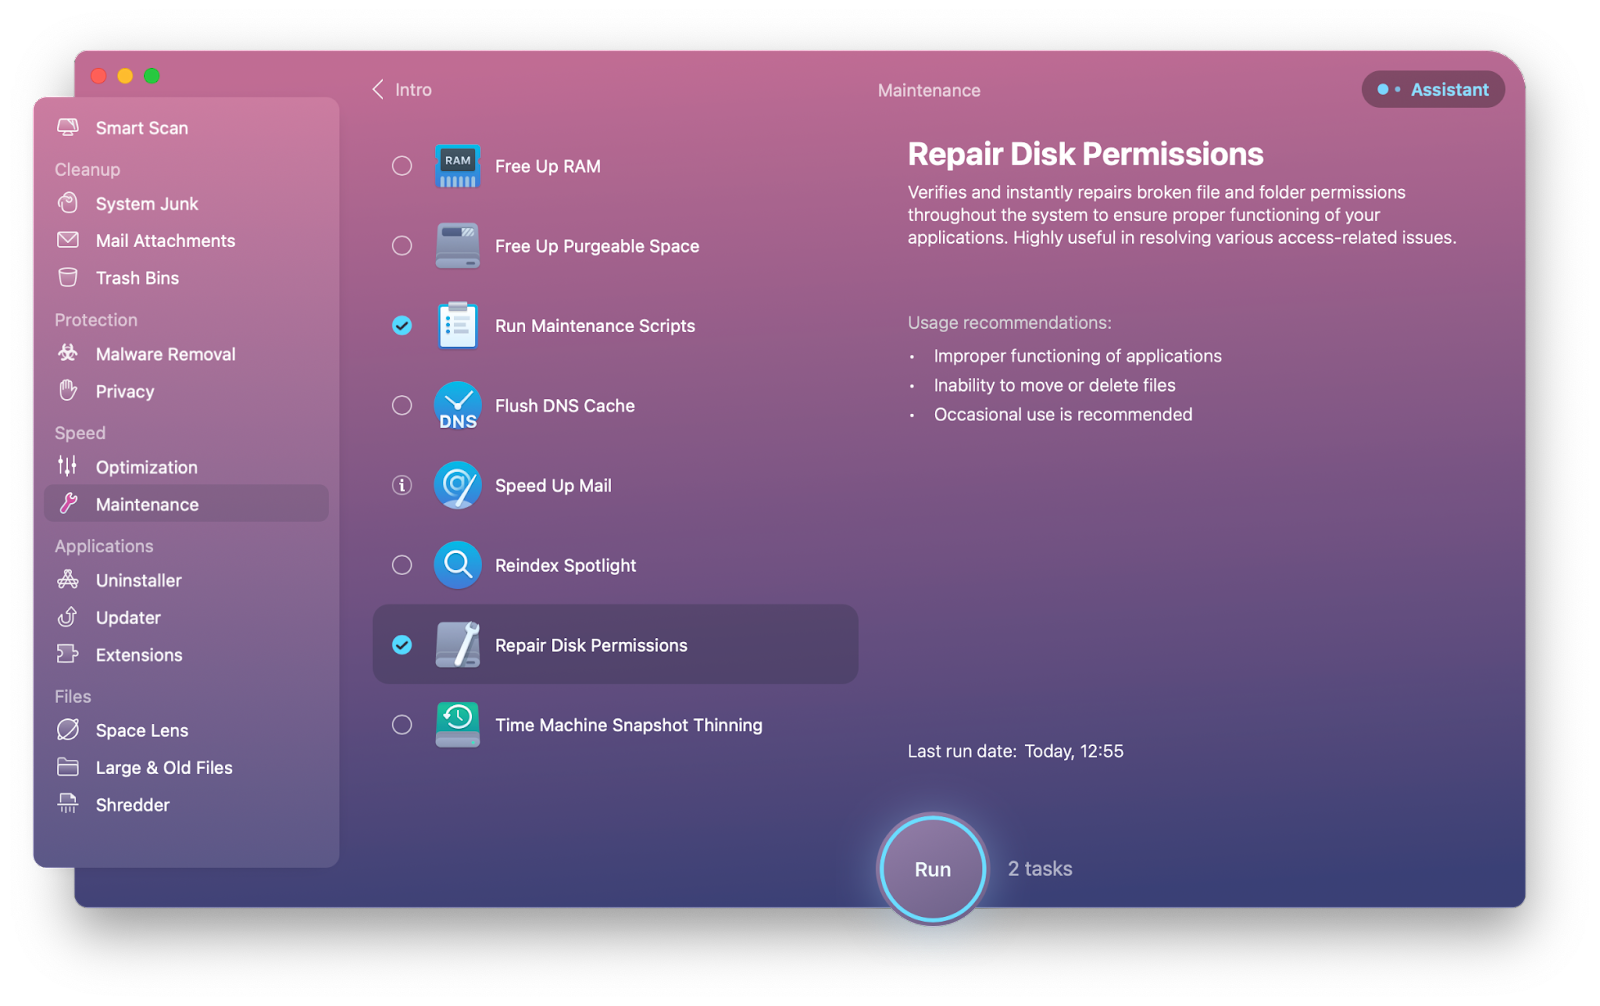Screen dimensions: 1600x1006
Task: Toggle the Time Machine Snapshot Thinning task
Action: [x=401, y=724]
